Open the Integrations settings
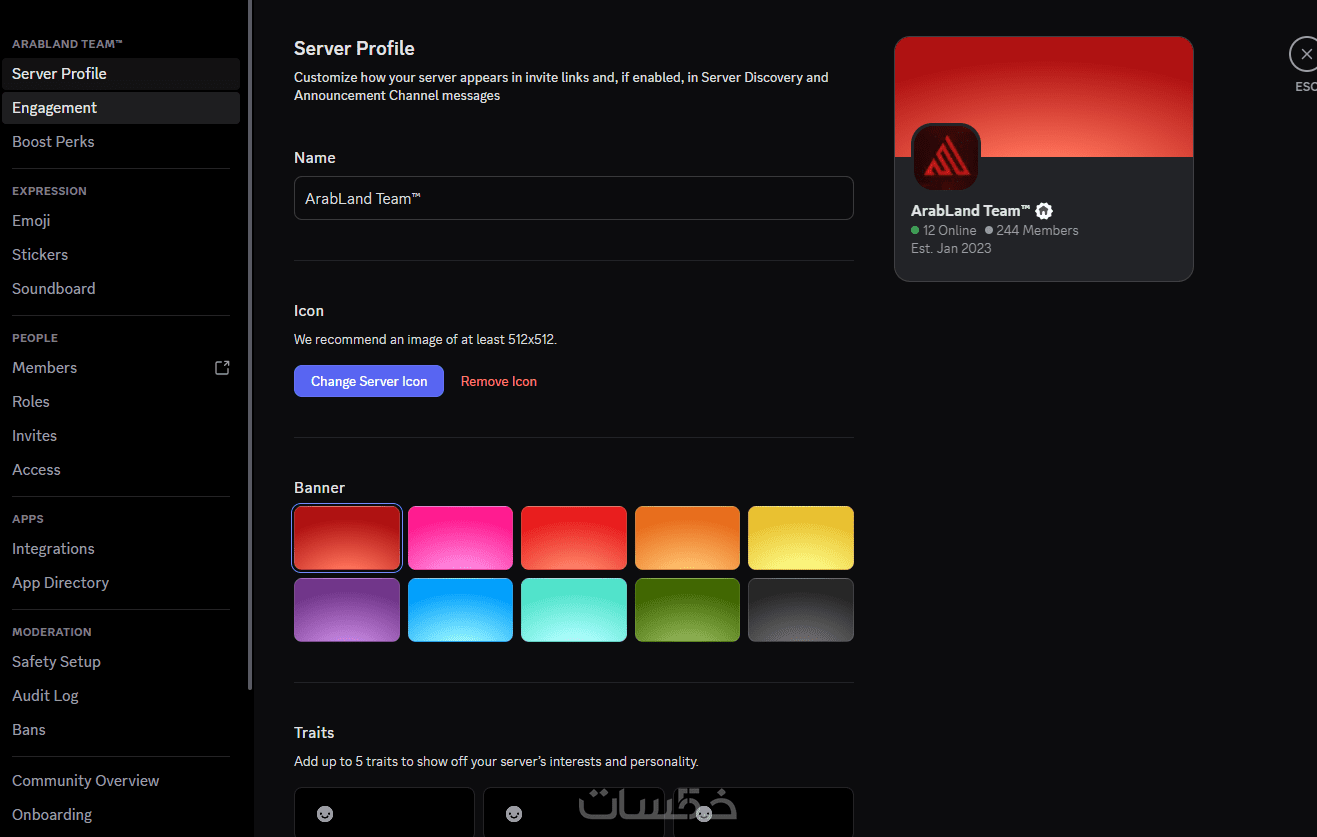Screen dimensions: 1317x837 [x=121, y=549]
